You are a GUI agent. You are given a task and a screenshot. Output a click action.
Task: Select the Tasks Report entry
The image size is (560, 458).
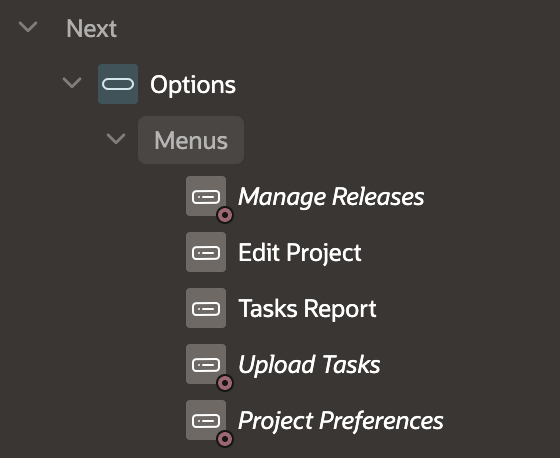[307, 309]
